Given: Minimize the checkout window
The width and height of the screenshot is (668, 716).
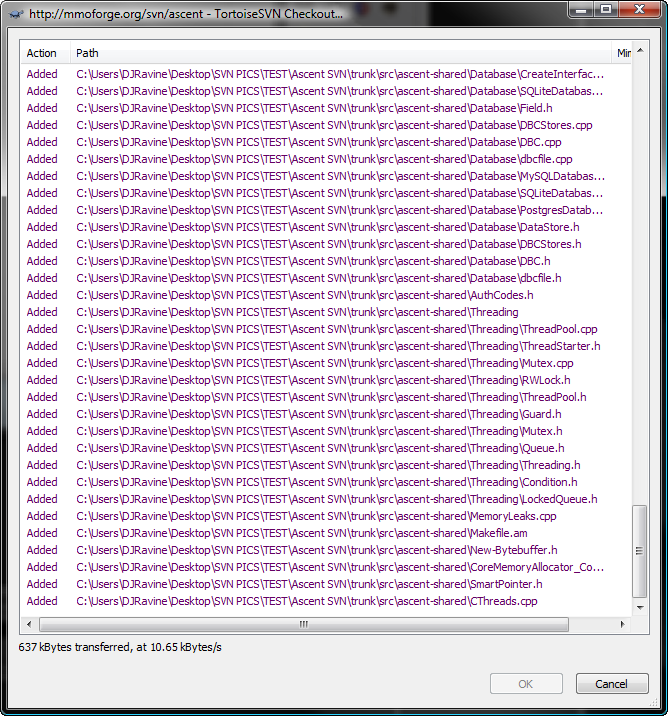Looking at the screenshot, I should click(581, 10).
